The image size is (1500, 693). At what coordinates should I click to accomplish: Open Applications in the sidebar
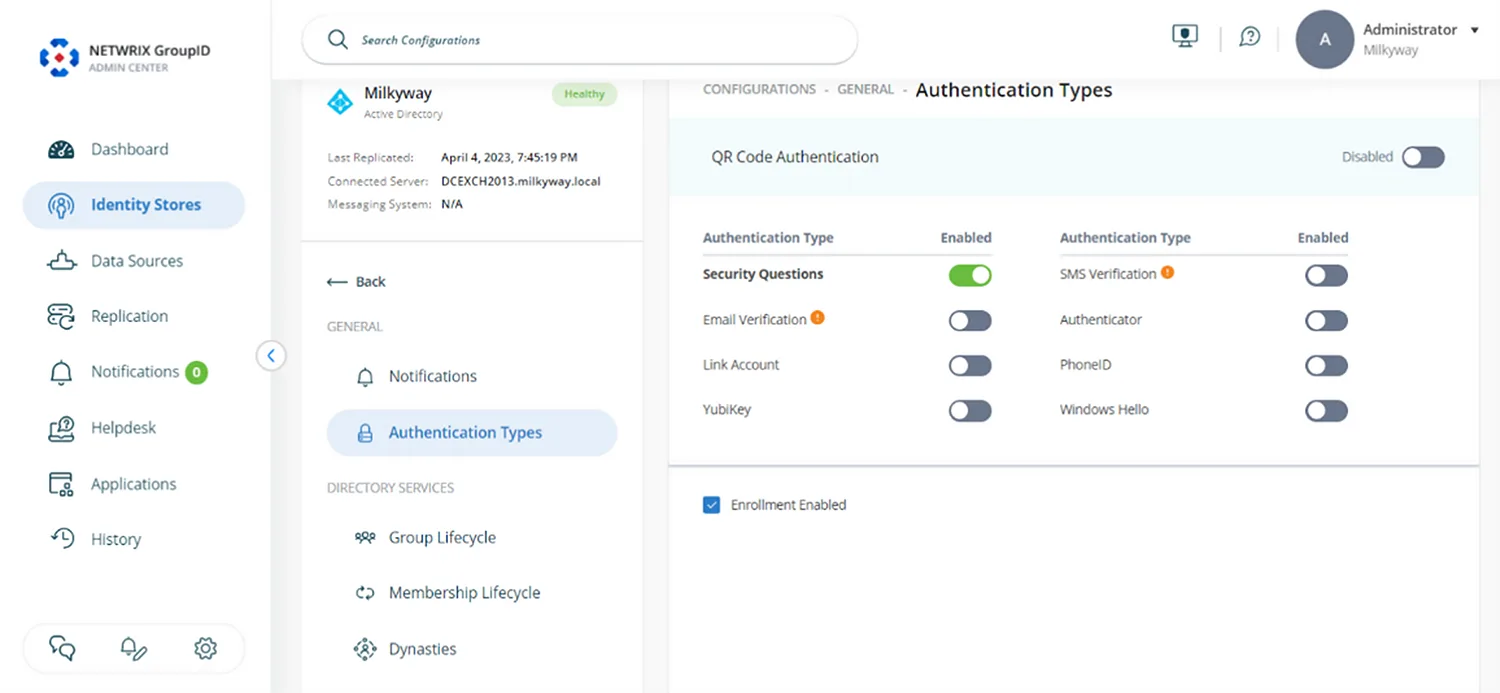[133, 484]
